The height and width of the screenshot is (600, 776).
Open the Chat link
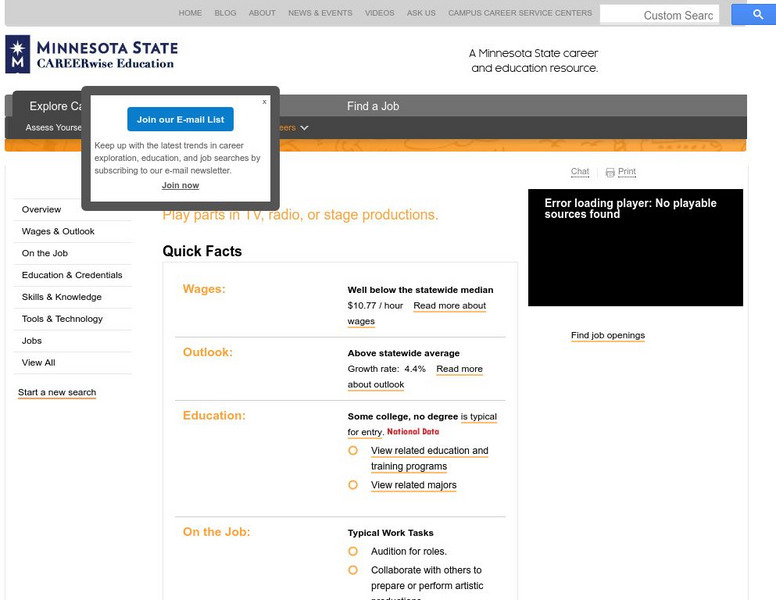580,171
